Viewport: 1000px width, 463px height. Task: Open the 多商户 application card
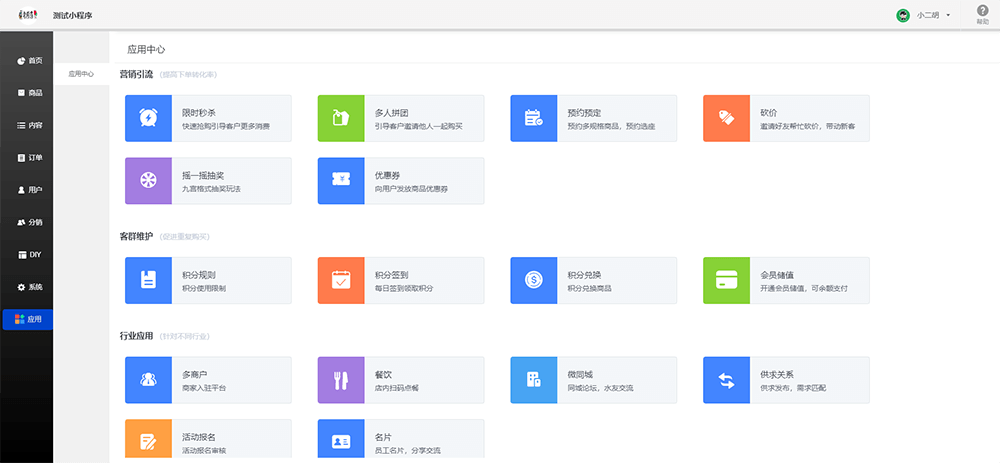coord(208,379)
